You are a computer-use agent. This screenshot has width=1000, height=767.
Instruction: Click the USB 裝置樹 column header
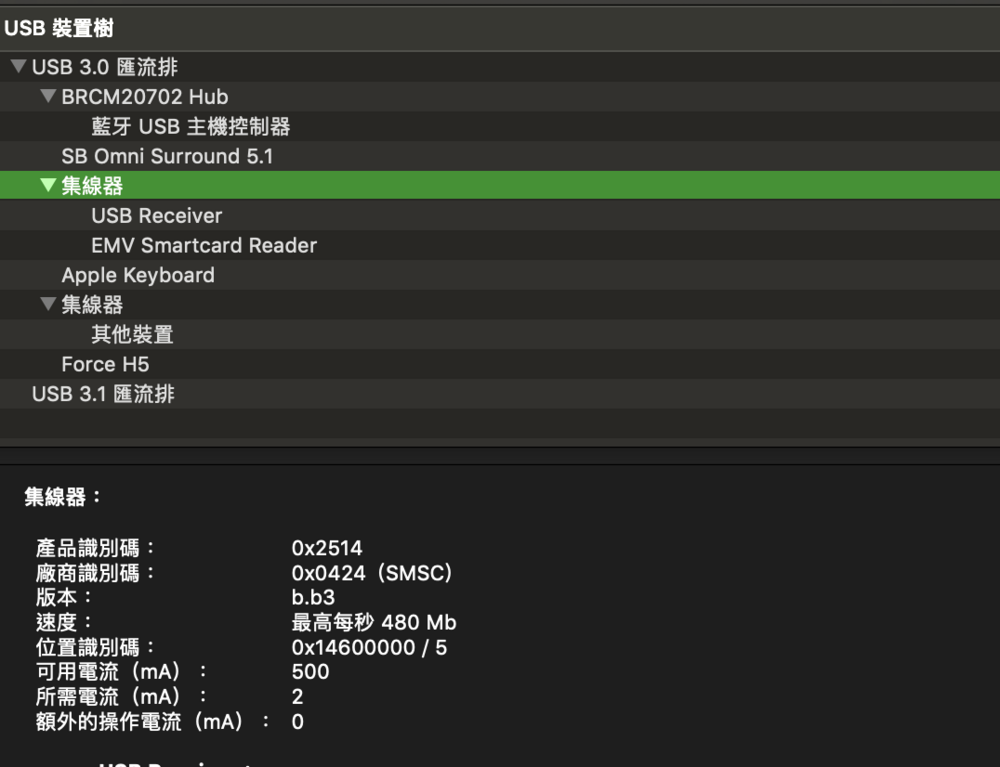tap(59, 29)
